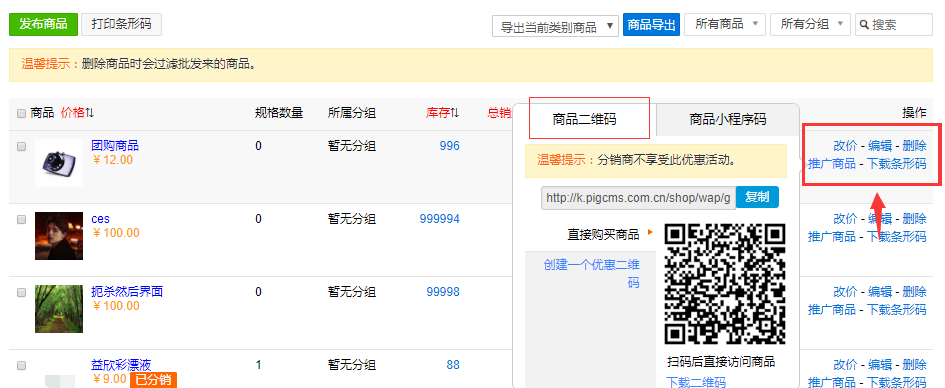Switch to the 商品小程序码 tab
Image resolution: width=945 pixels, height=388 pixels.
(x=727, y=119)
